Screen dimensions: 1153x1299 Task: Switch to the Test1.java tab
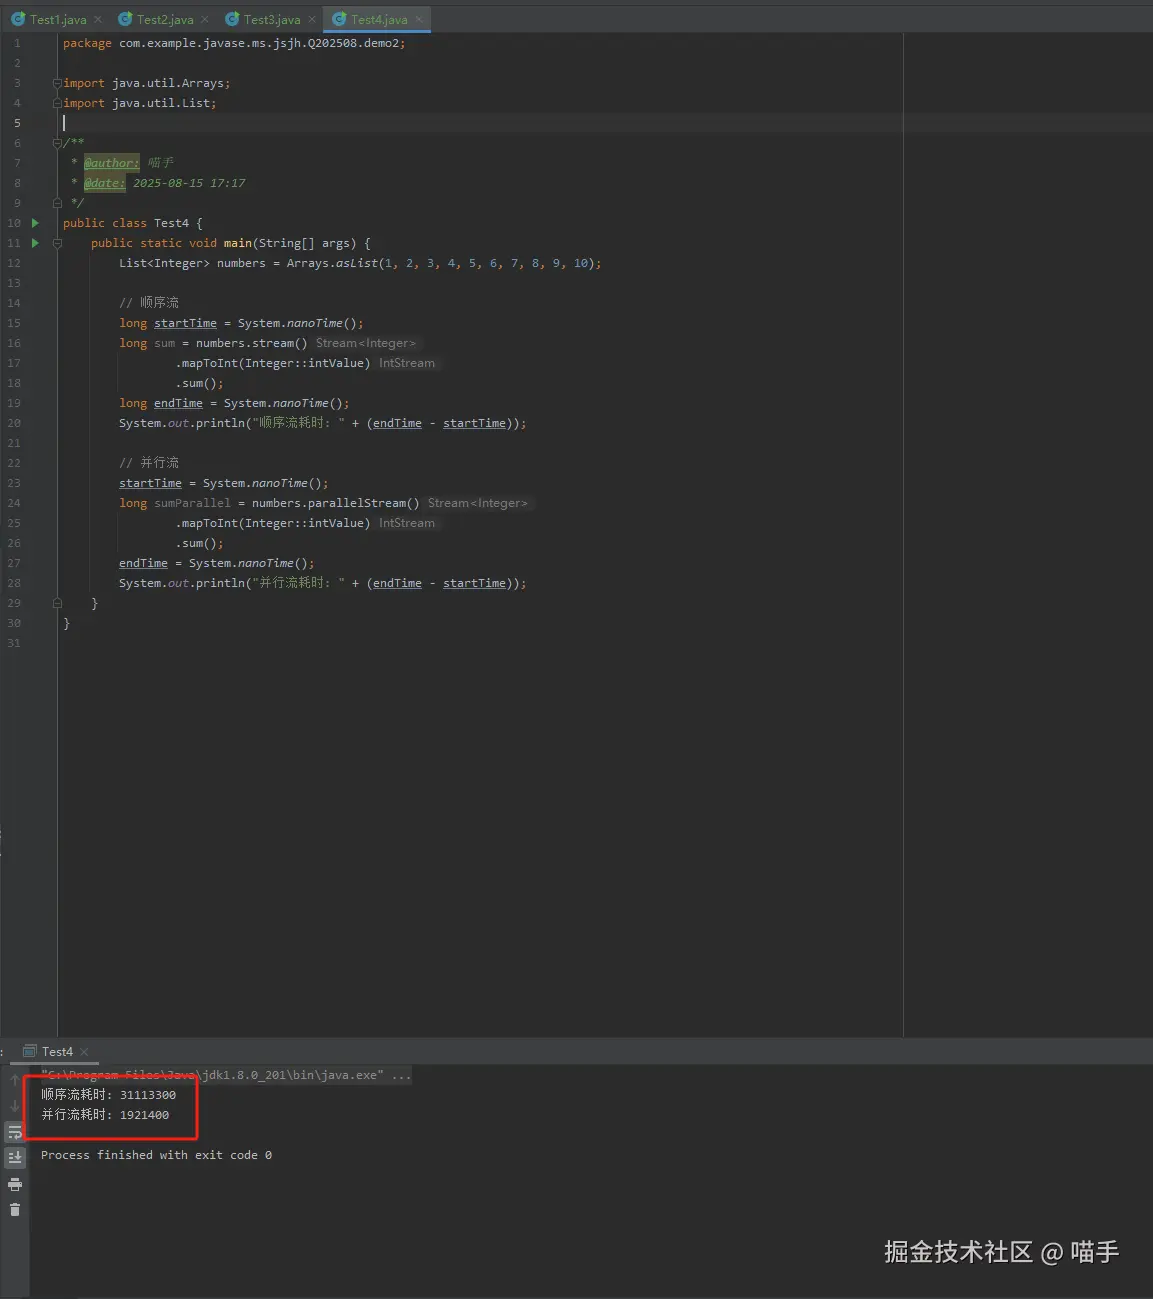click(x=57, y=19)
